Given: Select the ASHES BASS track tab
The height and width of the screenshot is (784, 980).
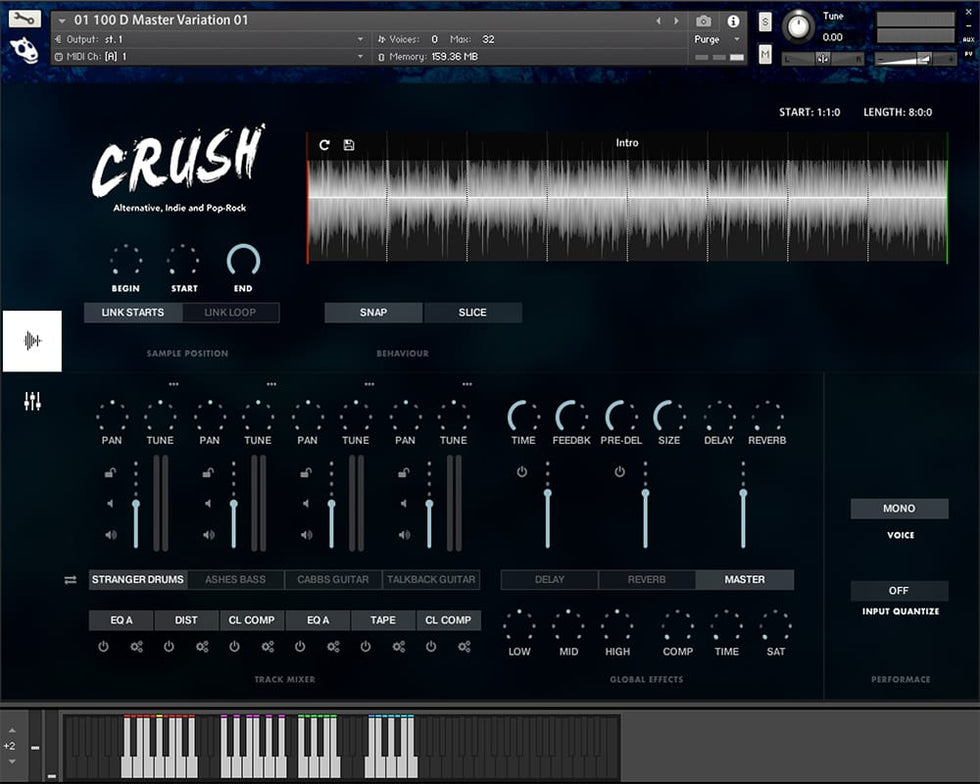Looking at the screenshot, I should coord(235,580).
